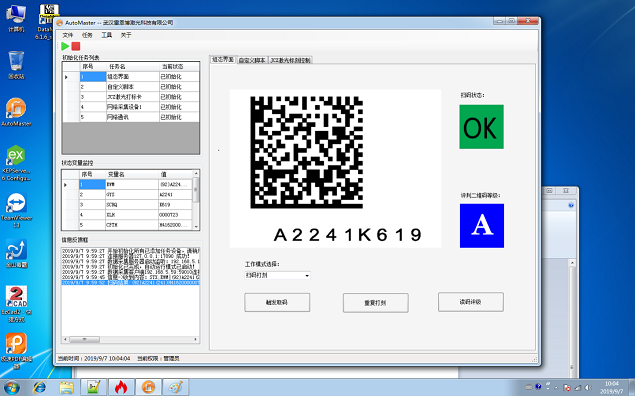This screenshot has height=396, width=635.
Task: Click the green play start icon
Action: [65, 46]
